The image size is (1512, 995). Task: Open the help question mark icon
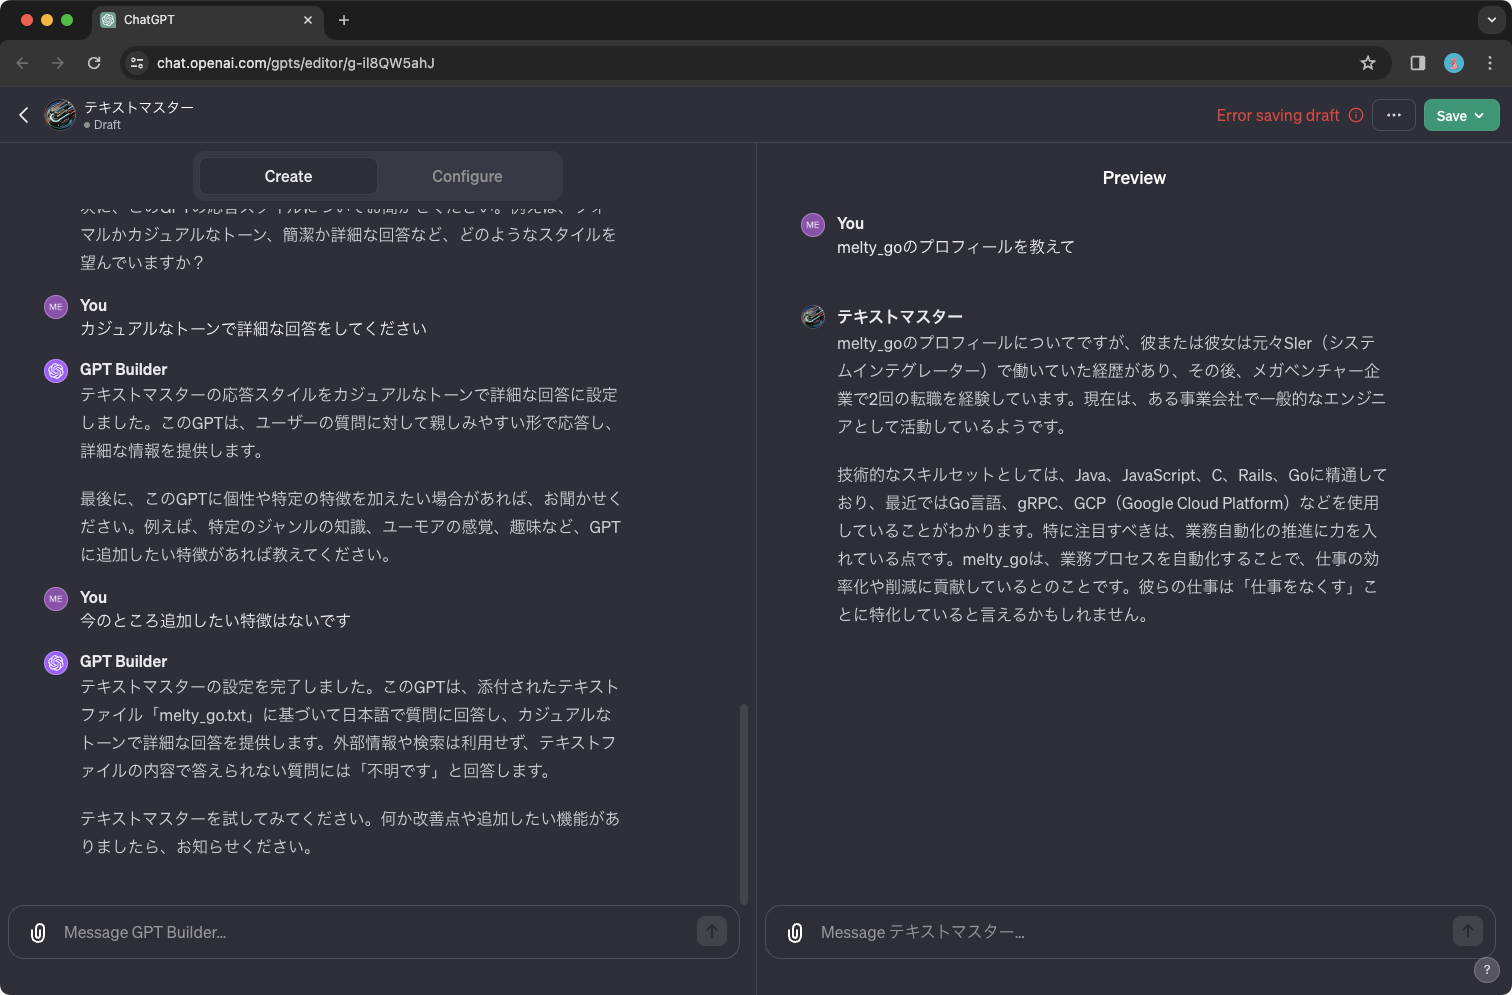coord(1486,969)
